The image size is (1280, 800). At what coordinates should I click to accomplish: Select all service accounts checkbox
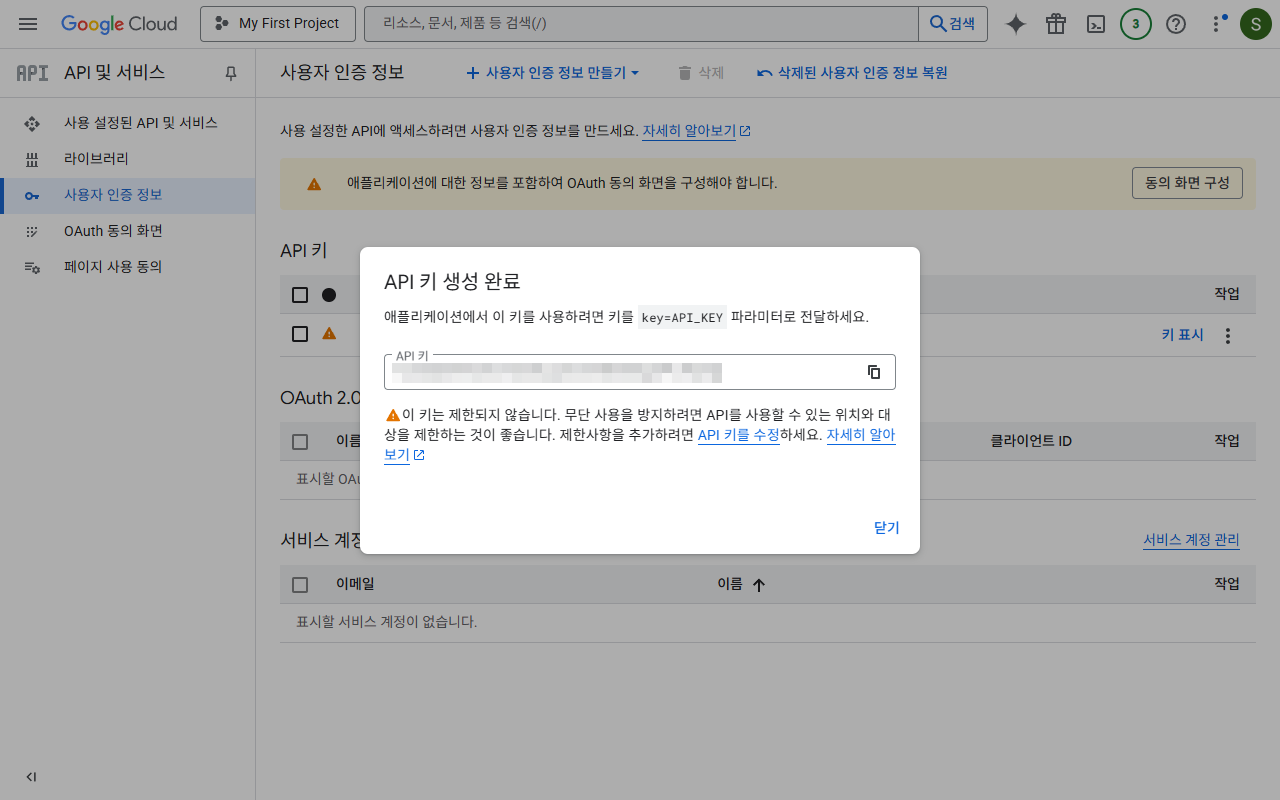point(300,585)
